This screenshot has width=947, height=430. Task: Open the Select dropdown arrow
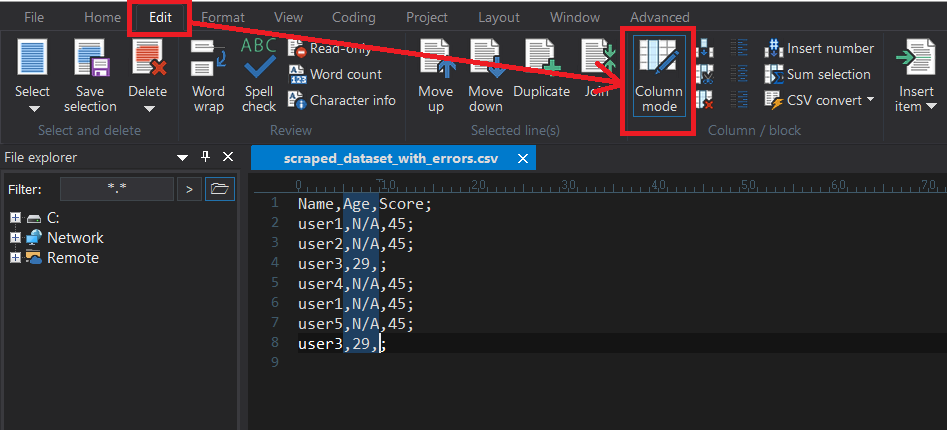(34, 109)
